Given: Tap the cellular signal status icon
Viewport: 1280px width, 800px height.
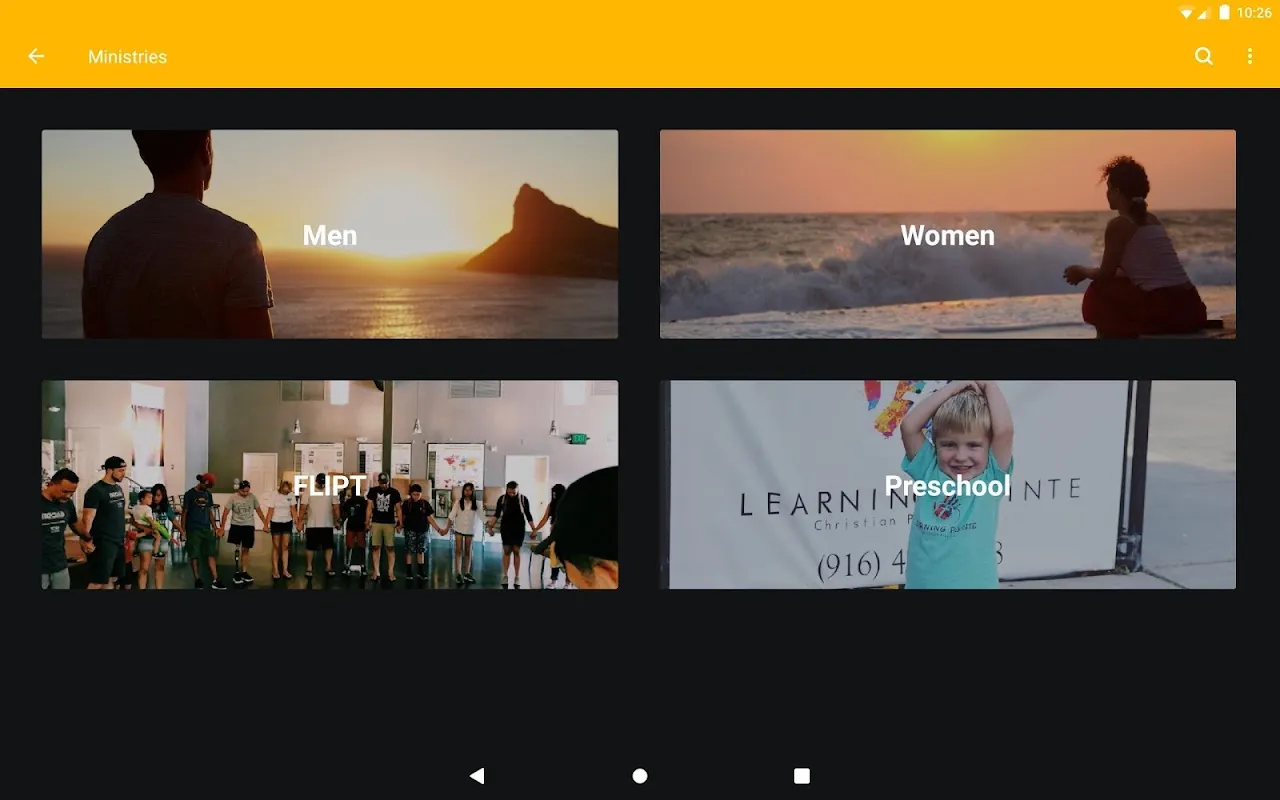Looking at the screenshot, I should pos(1205,13).
